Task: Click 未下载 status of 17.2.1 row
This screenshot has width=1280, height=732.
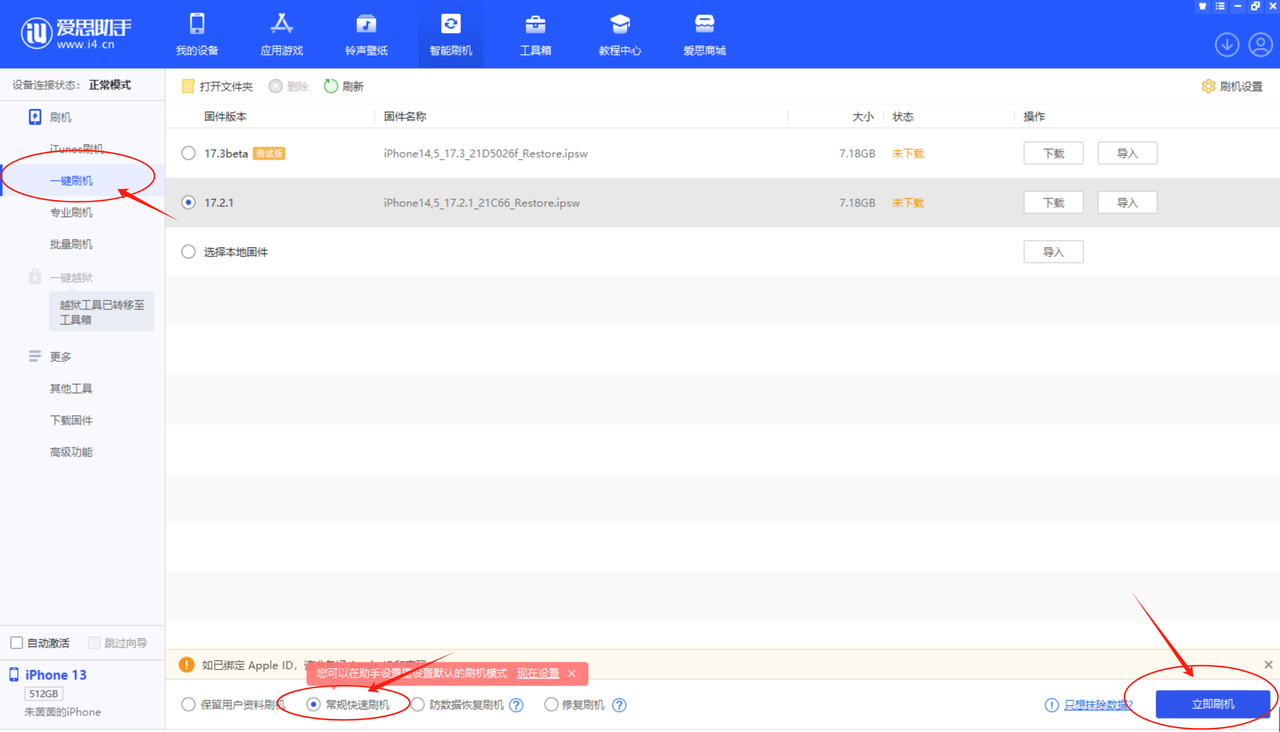Action: pos(908,203)
